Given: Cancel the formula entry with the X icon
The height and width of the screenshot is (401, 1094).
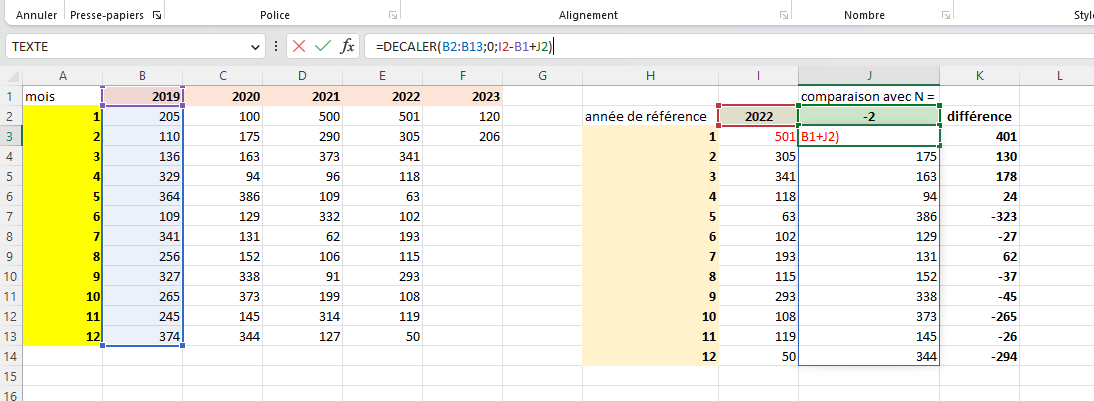Looking at the screenshot, I should [298, 46].
